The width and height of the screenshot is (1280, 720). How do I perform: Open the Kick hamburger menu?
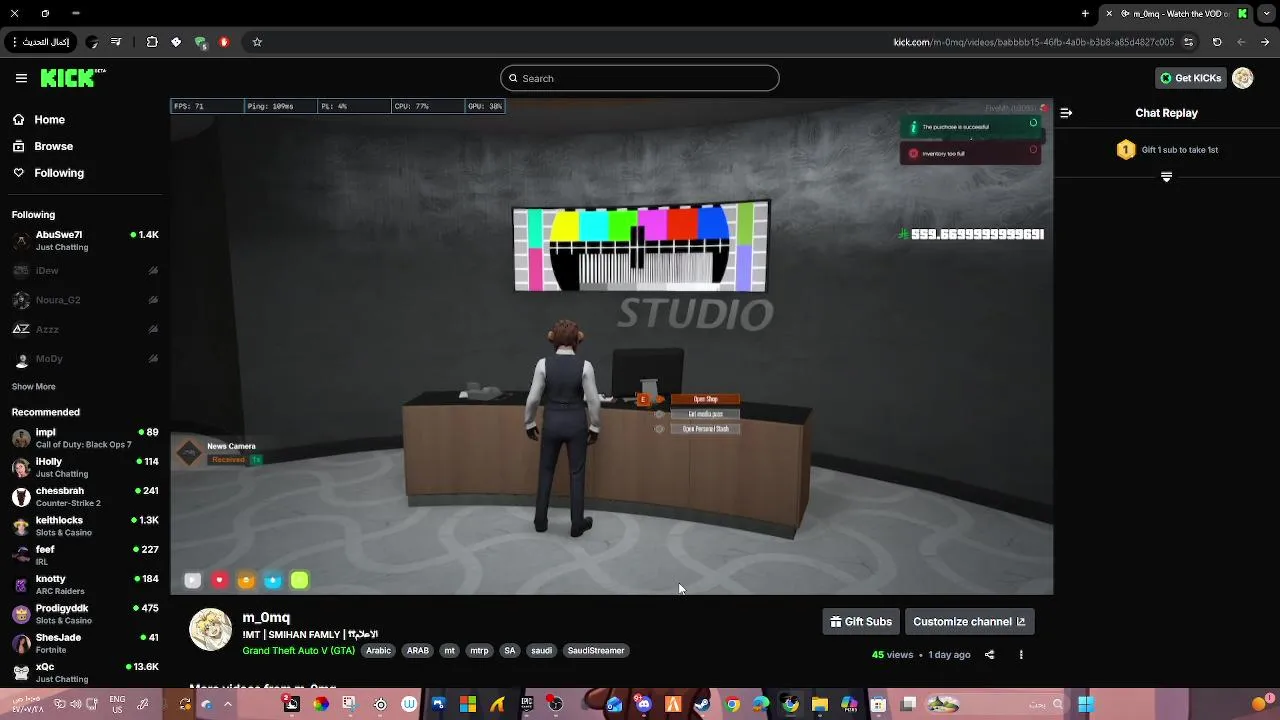tap(21, 78)
